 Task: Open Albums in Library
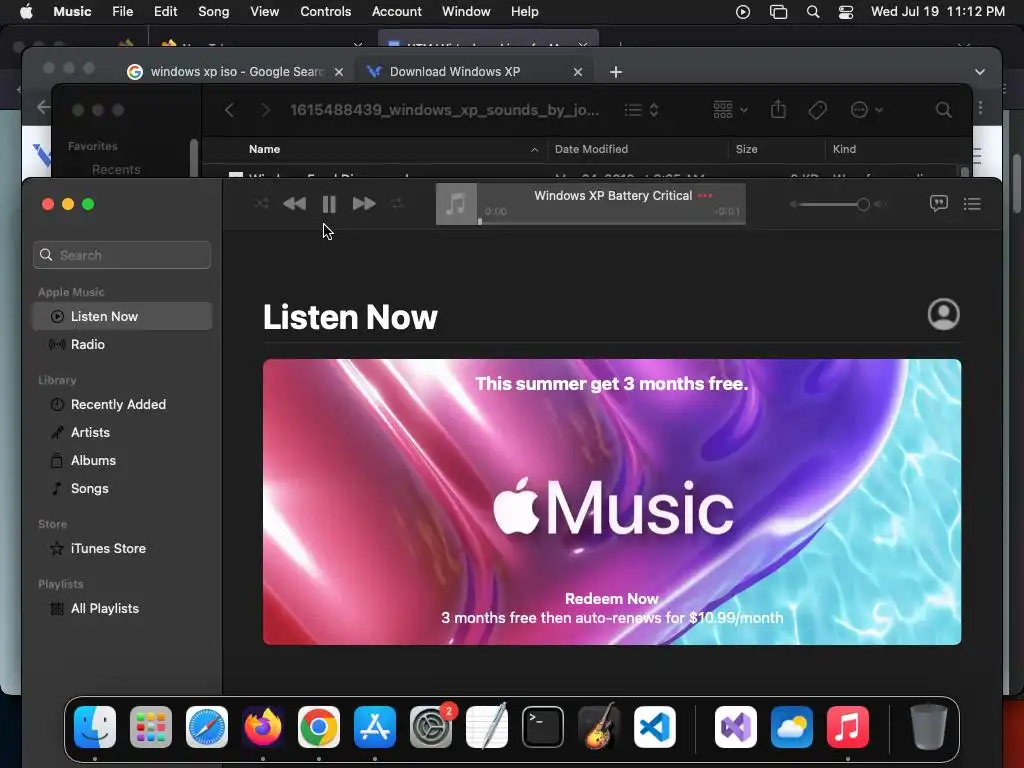(x=122, y=460)
